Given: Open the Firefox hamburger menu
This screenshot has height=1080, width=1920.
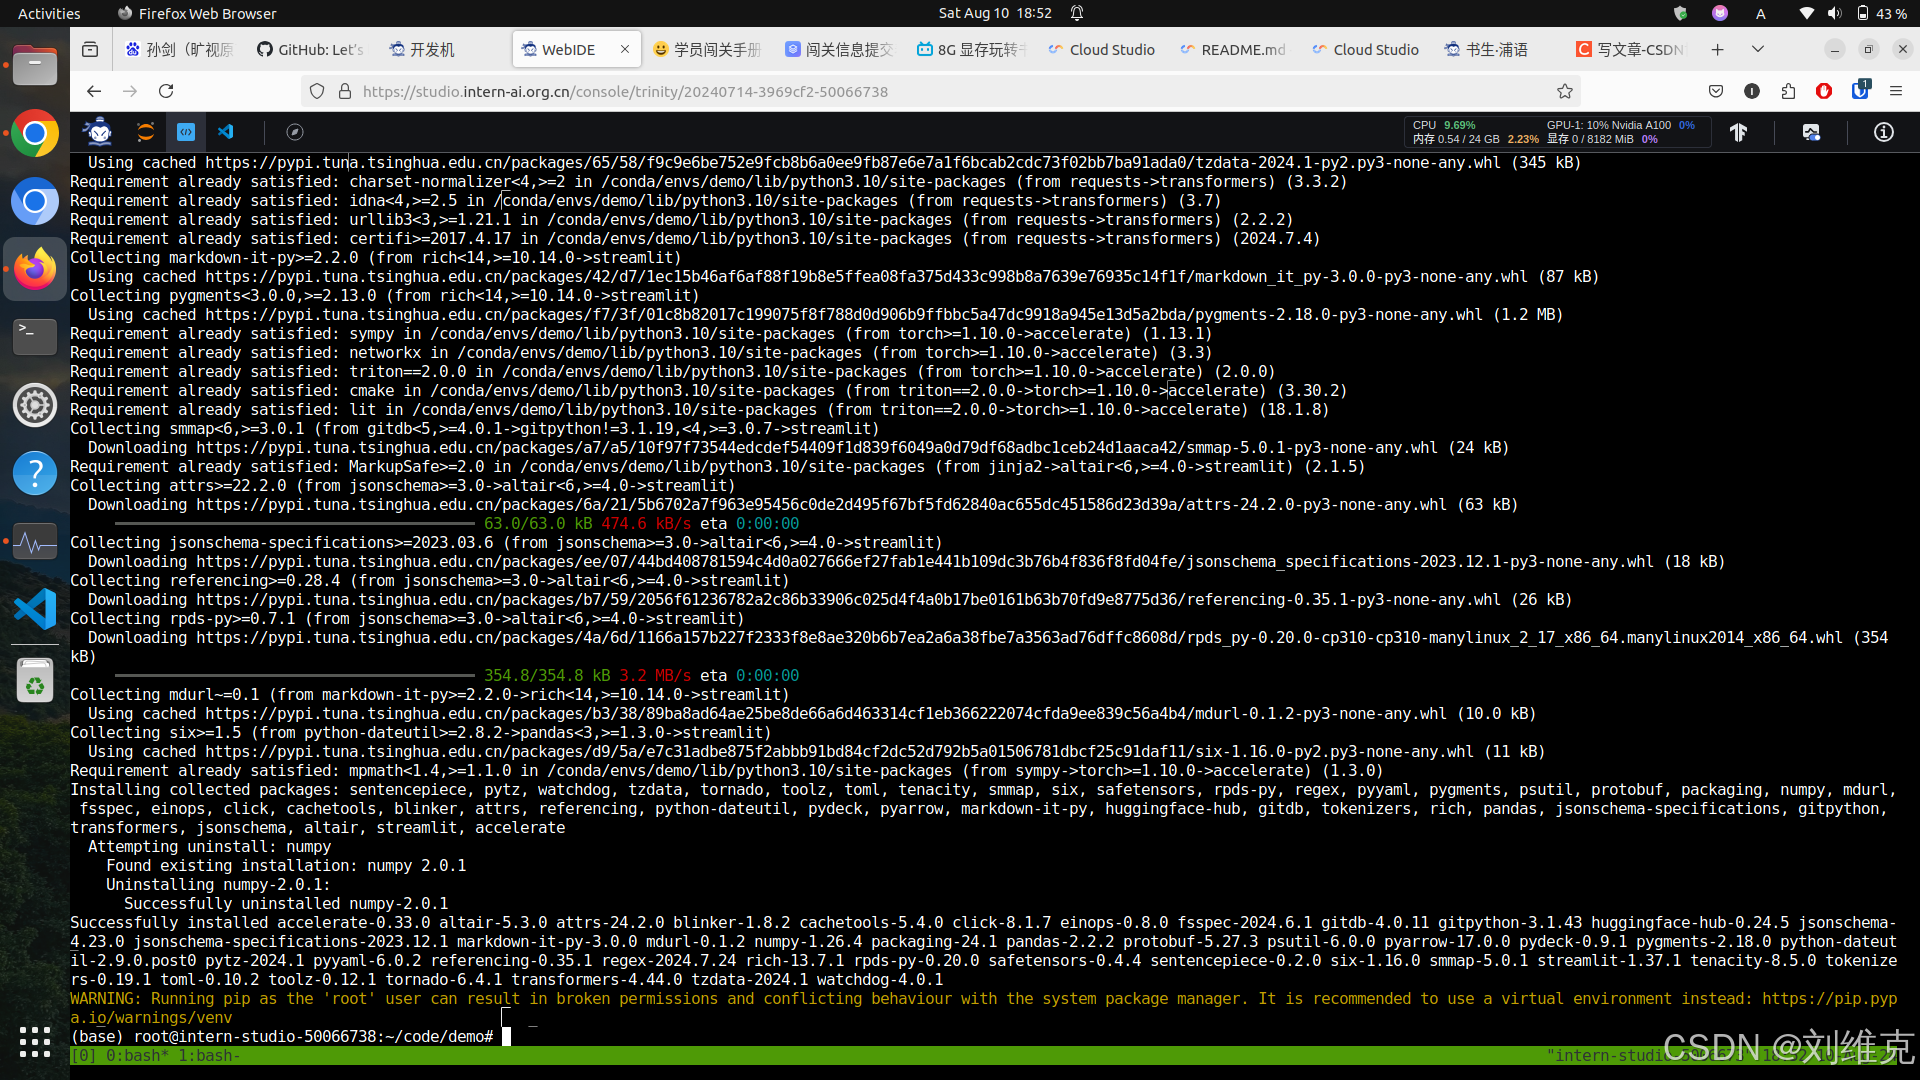Looking at the screenshot, I should coord(1896,91).
